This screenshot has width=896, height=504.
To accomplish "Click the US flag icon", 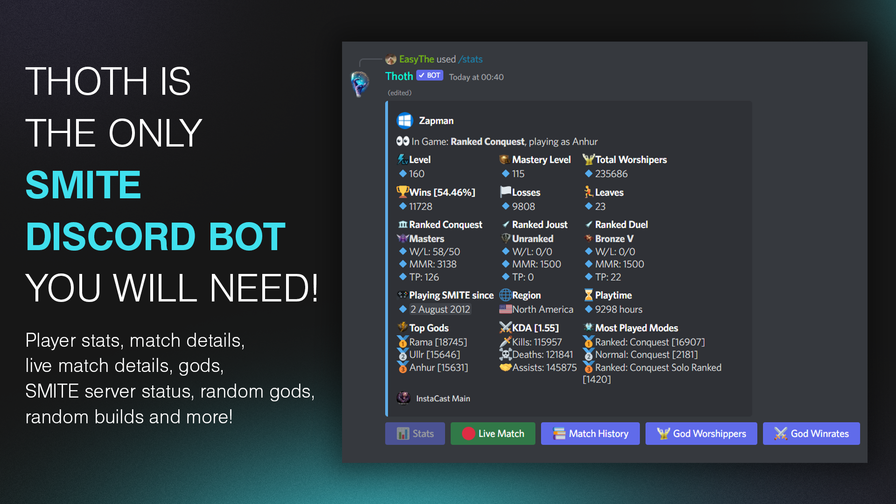I will tap(505, 309).
